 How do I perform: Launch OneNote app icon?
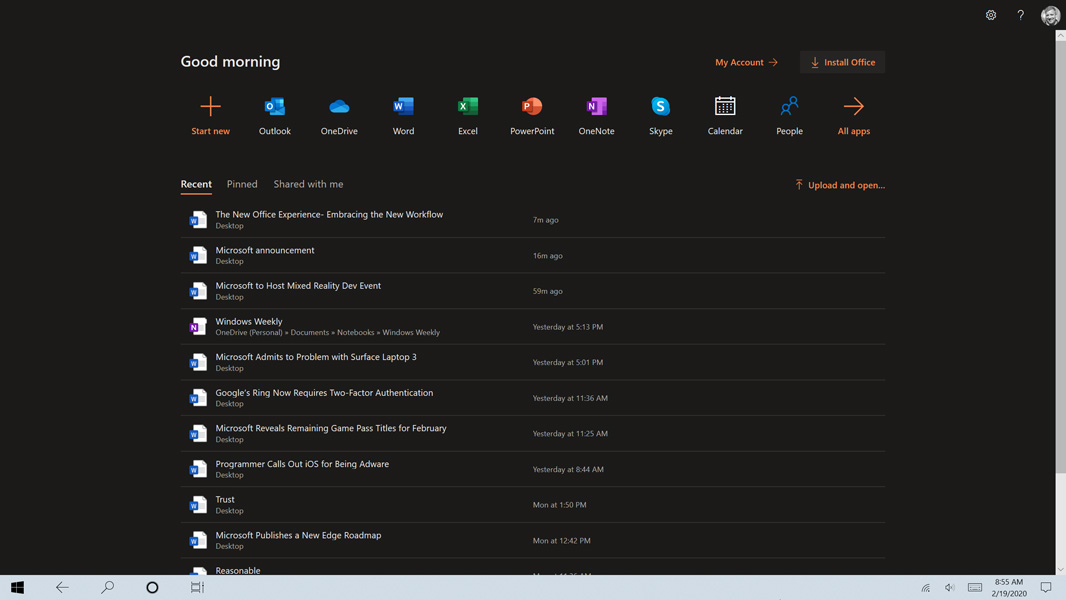[596, 107]
